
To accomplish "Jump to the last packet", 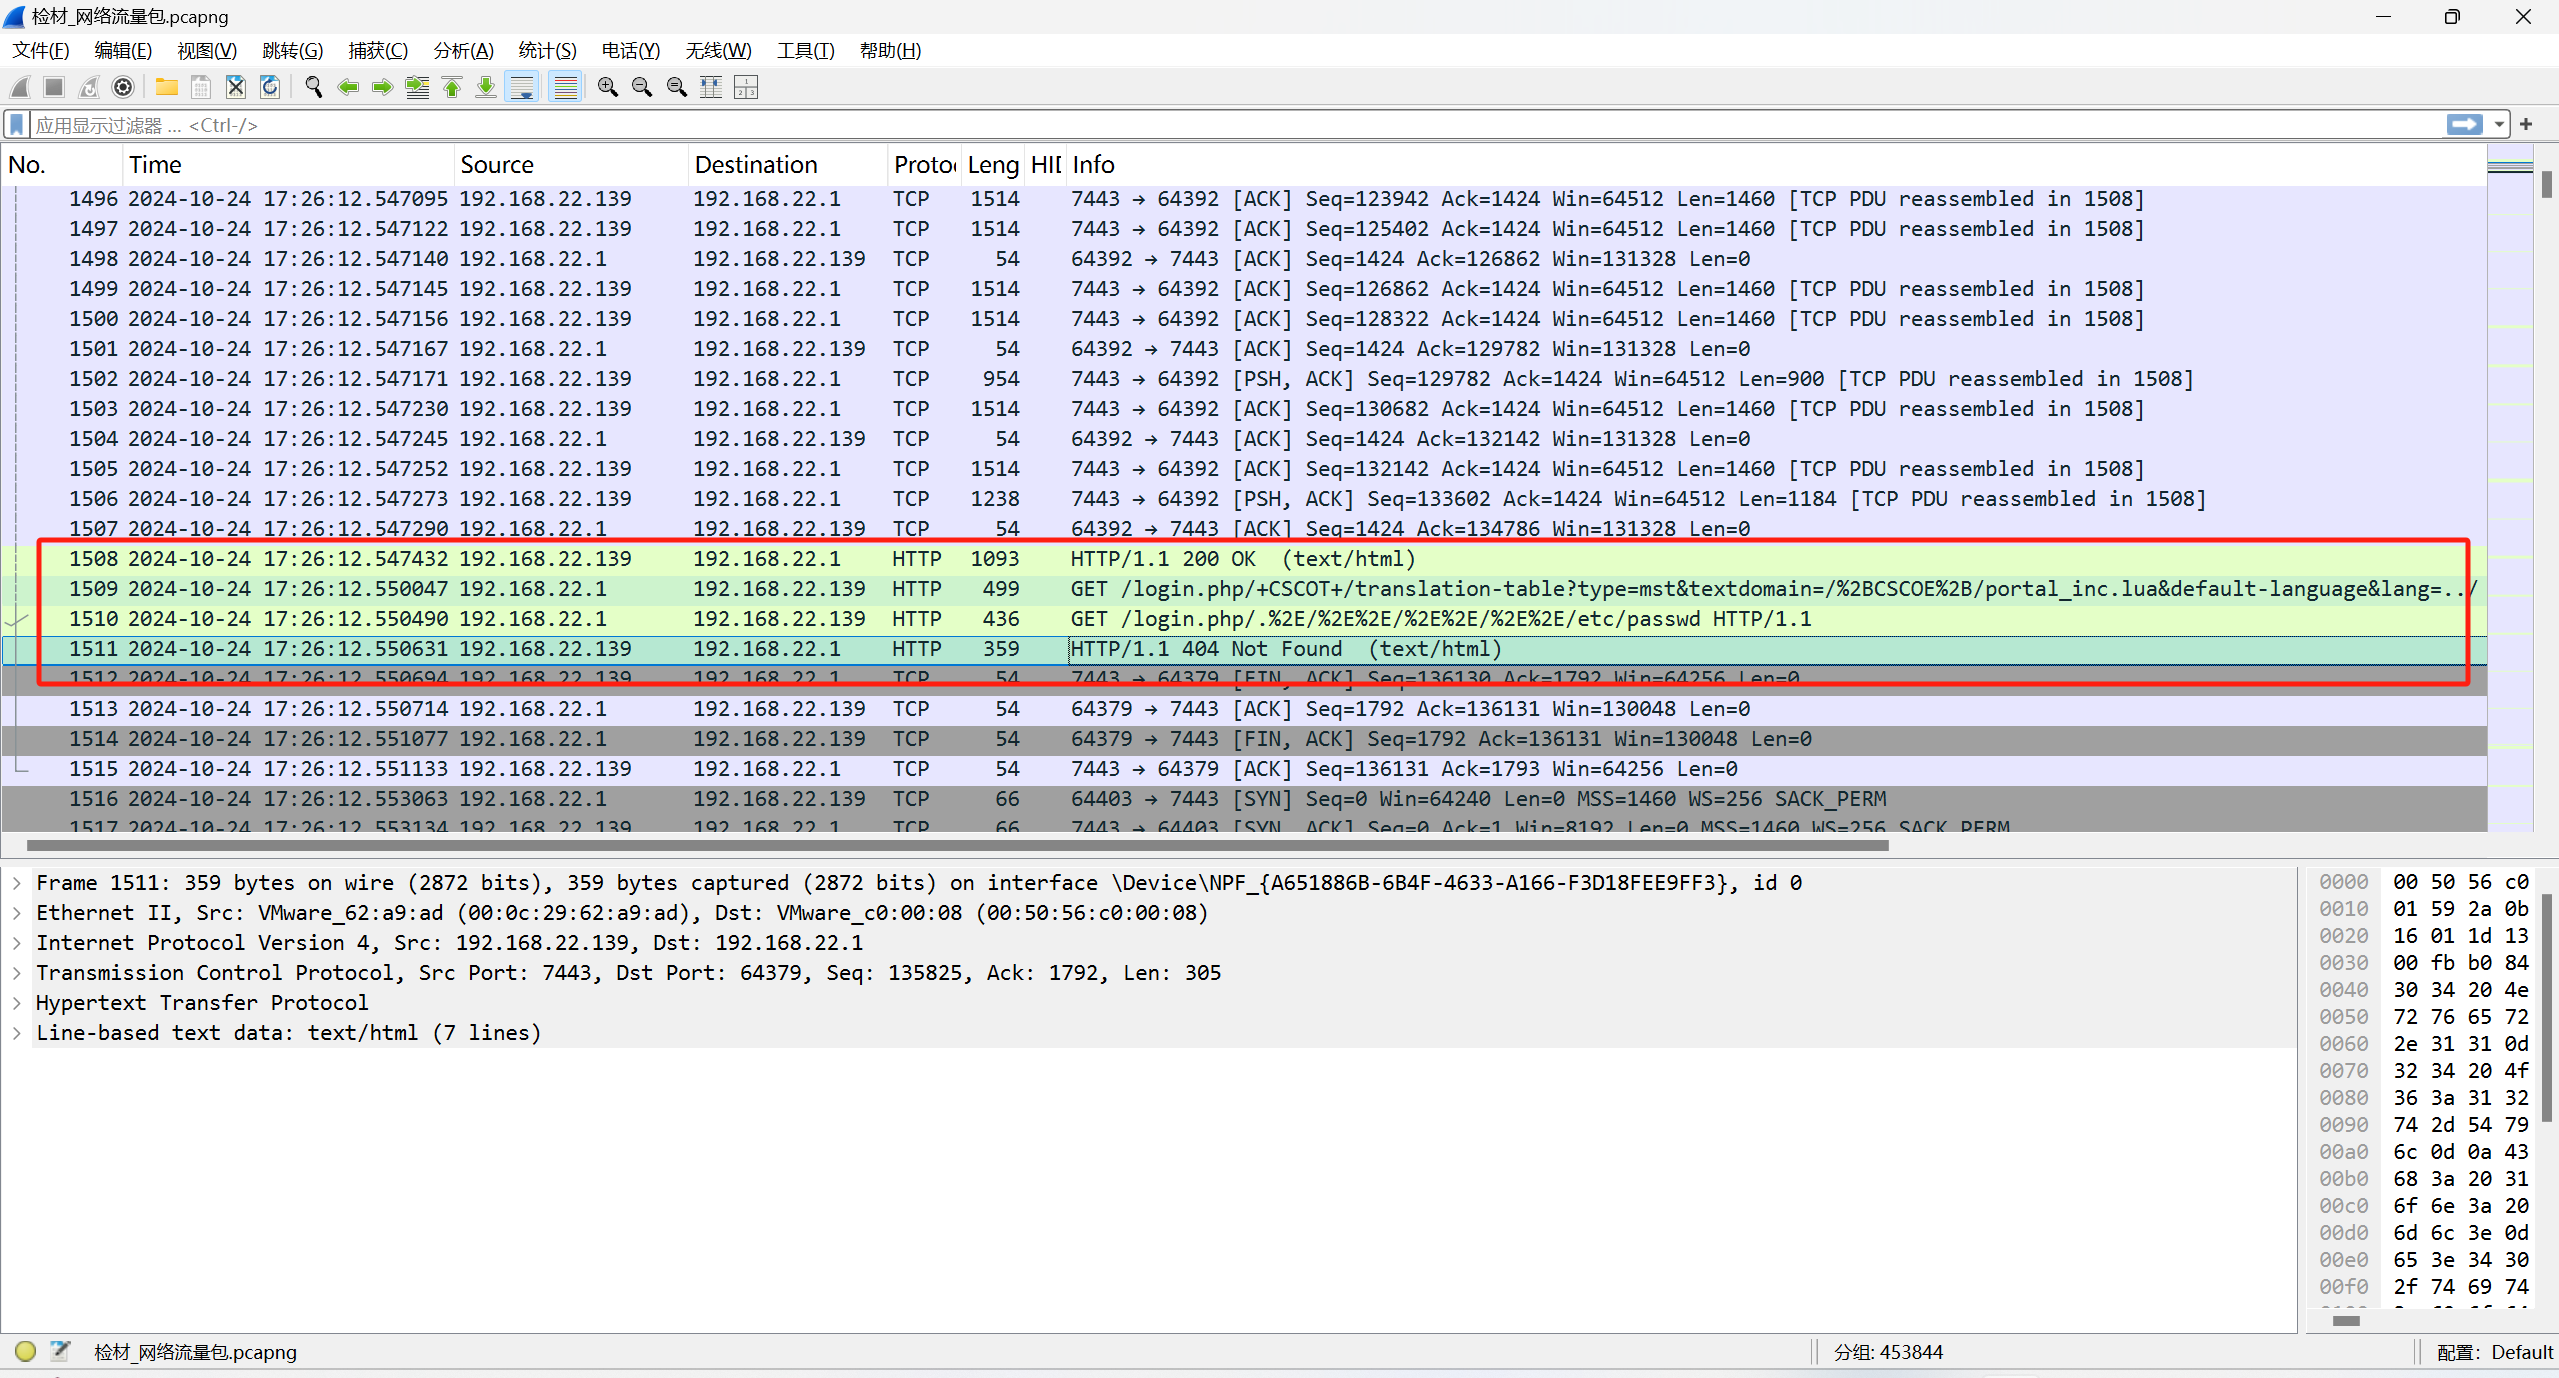I will pyautogui.click(x=486, y=88).
